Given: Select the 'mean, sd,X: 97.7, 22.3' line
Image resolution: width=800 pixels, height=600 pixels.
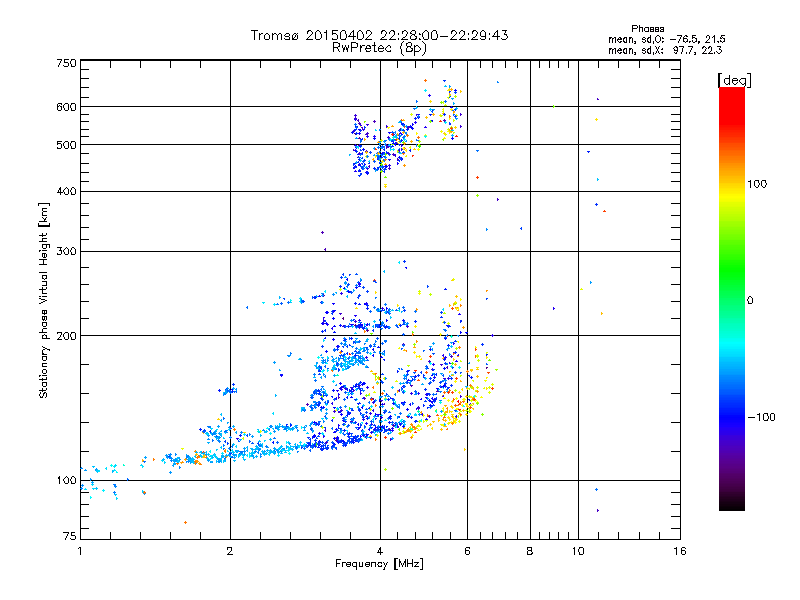Looking at the screenshot, I should 665,50.
